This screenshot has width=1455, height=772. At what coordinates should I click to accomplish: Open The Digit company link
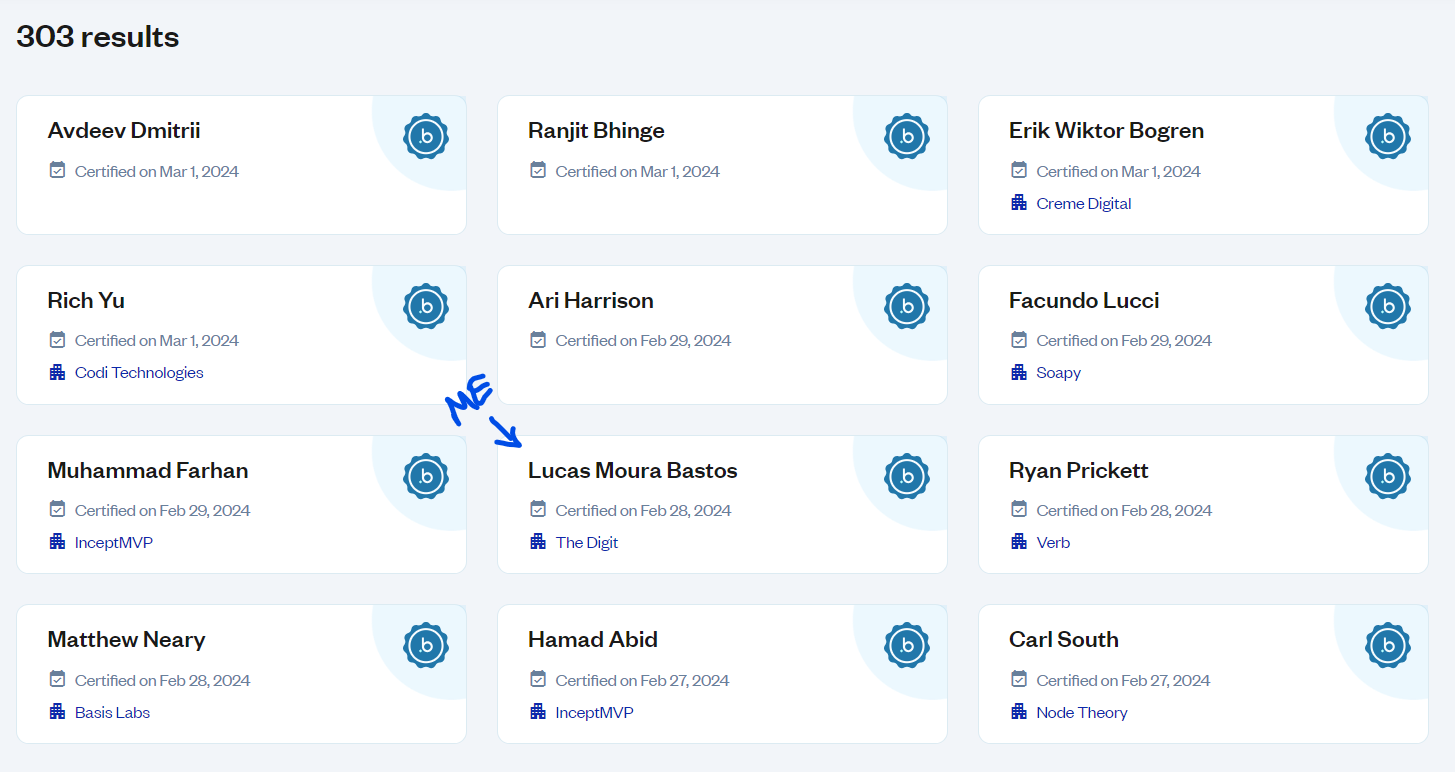click(x=587, y=542)
